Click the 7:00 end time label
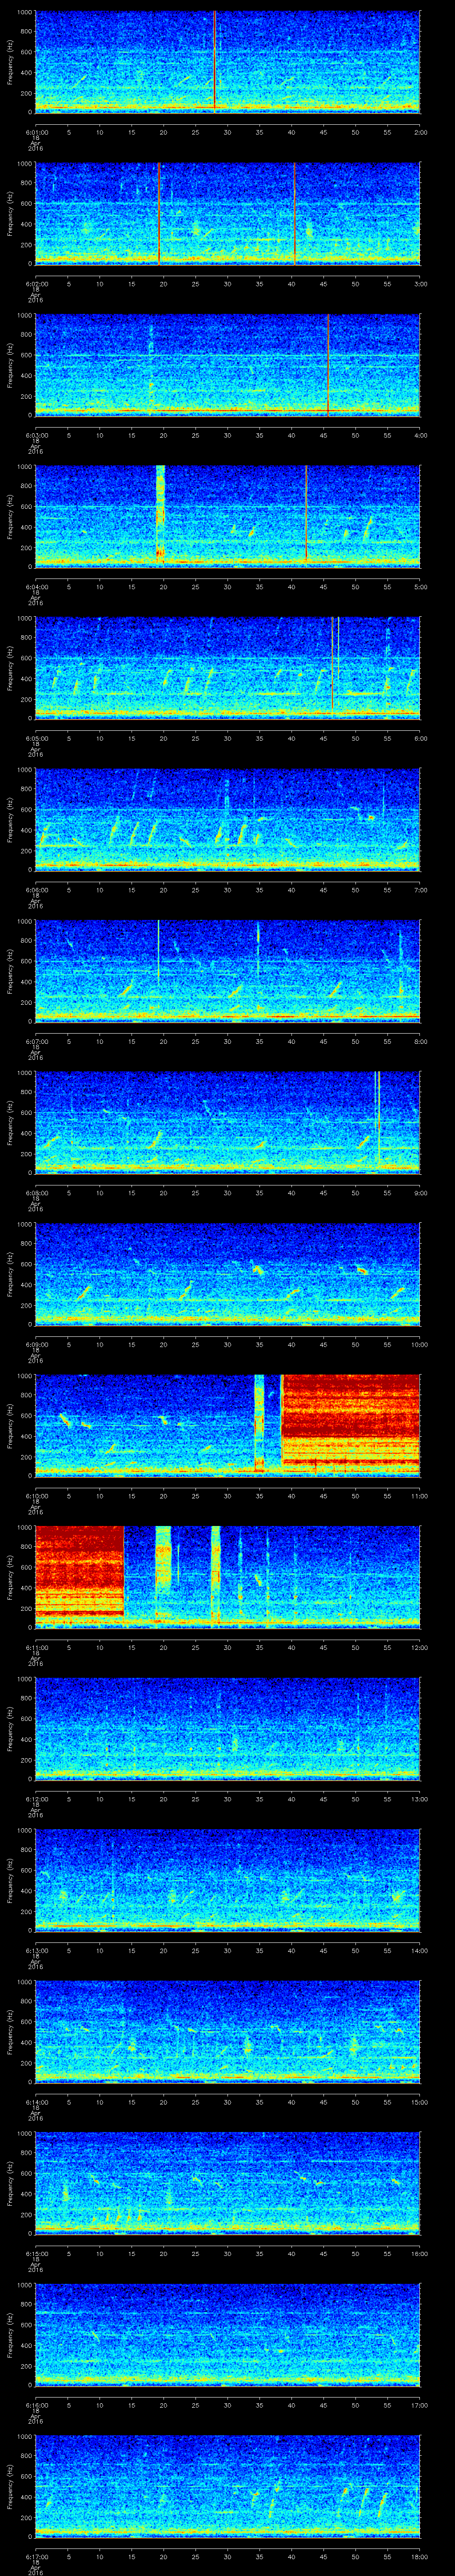 (x=420, y=890)
